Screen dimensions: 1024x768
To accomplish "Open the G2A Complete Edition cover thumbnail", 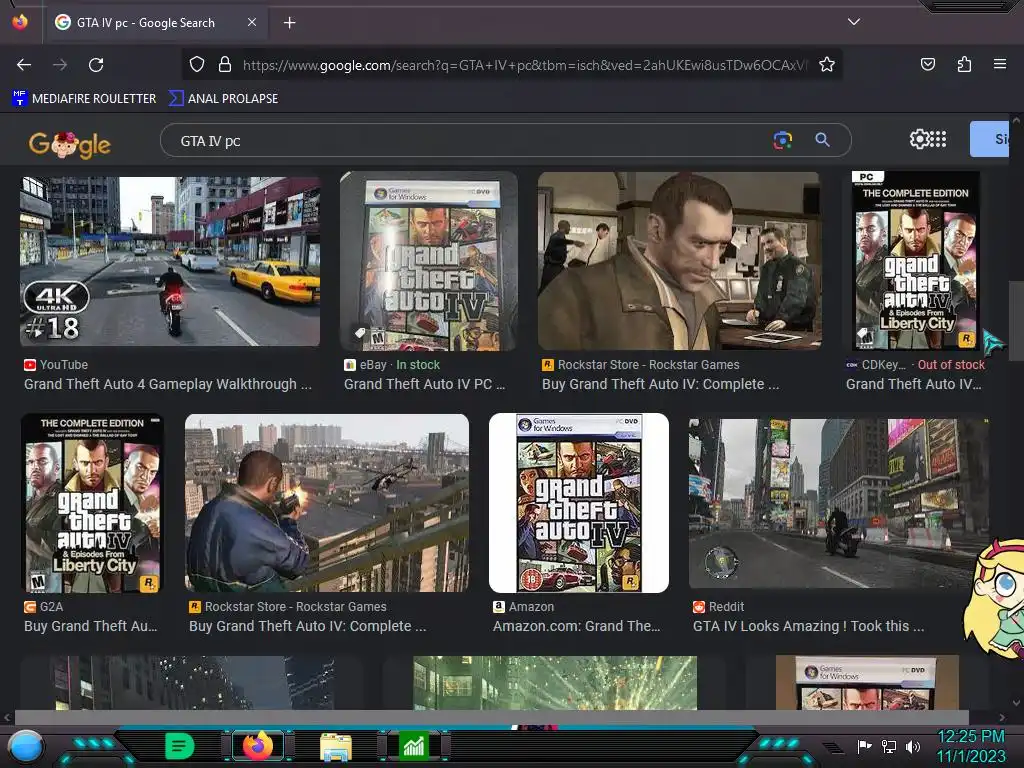I will coord(92,504).
